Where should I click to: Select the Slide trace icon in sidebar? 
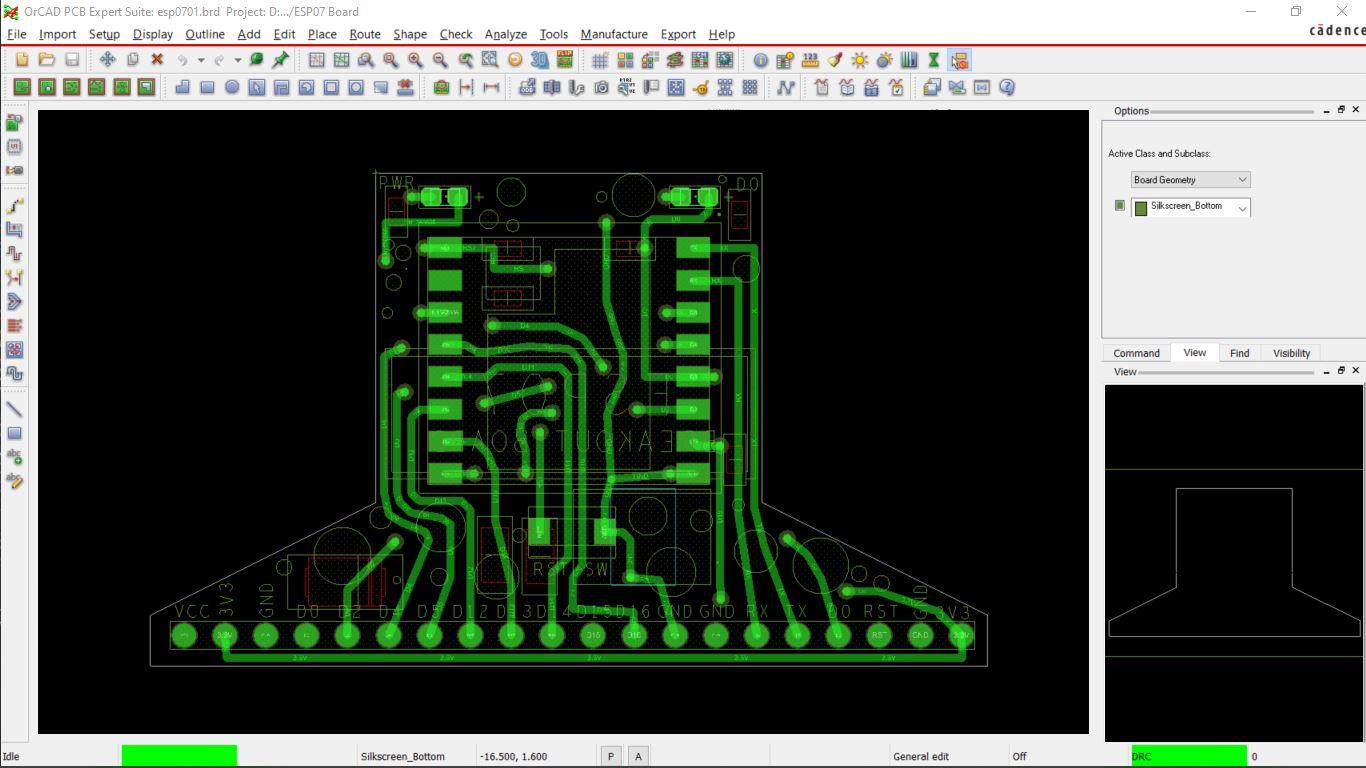[x=14, y=229]
